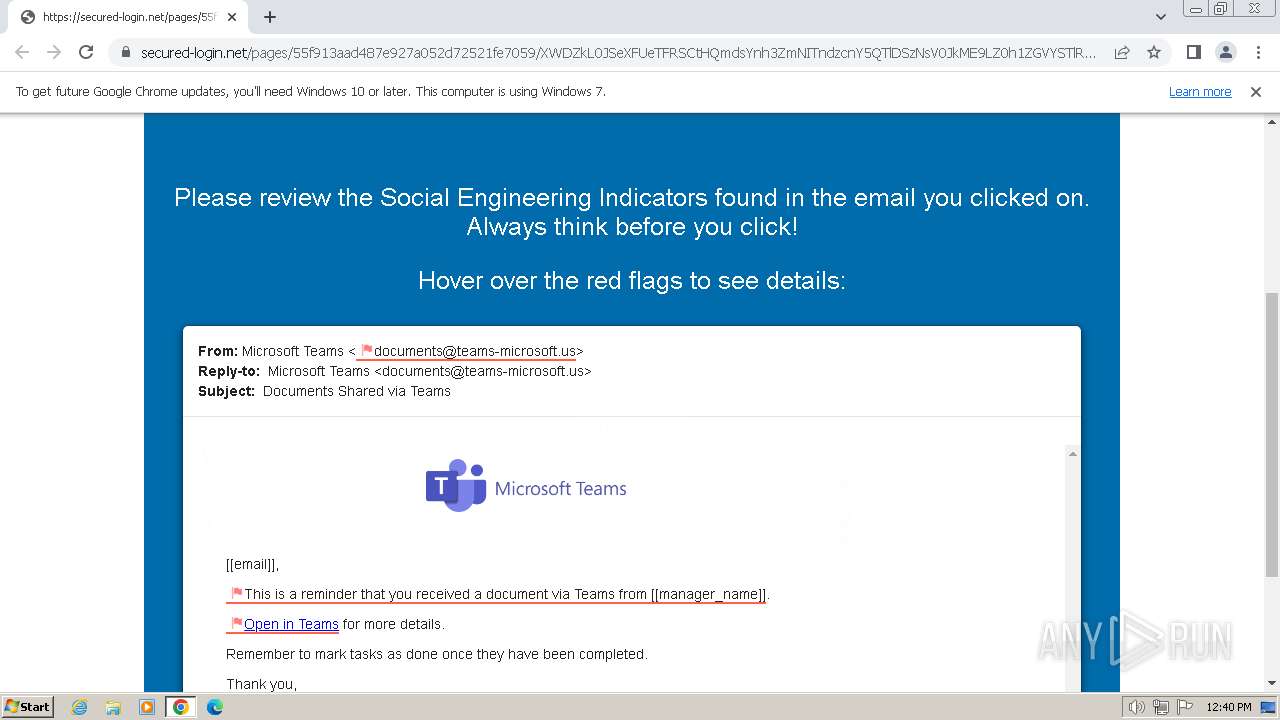The width and height of the screenshot is (1280, 720).
Task: Click the email pane scroll up arrow
Action: tap(1072, 454)
